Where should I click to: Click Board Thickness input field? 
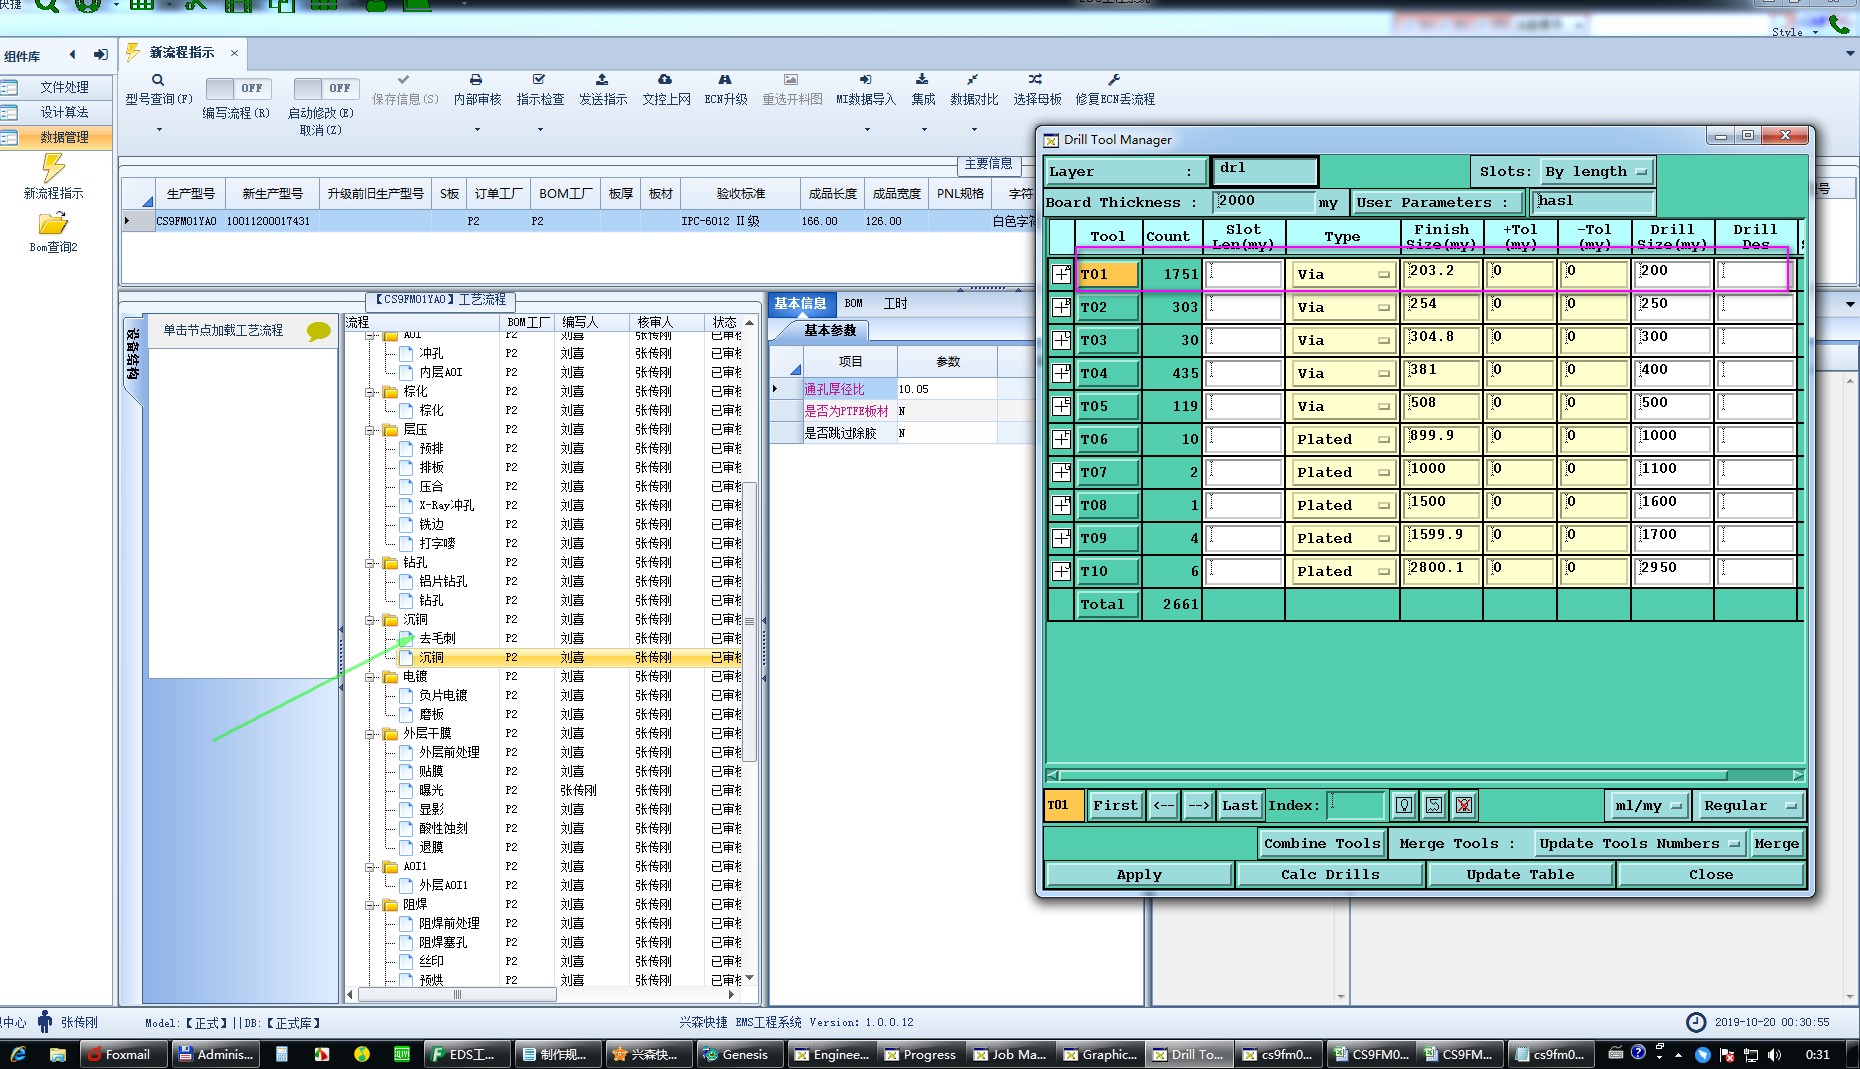pos(1262,202)
